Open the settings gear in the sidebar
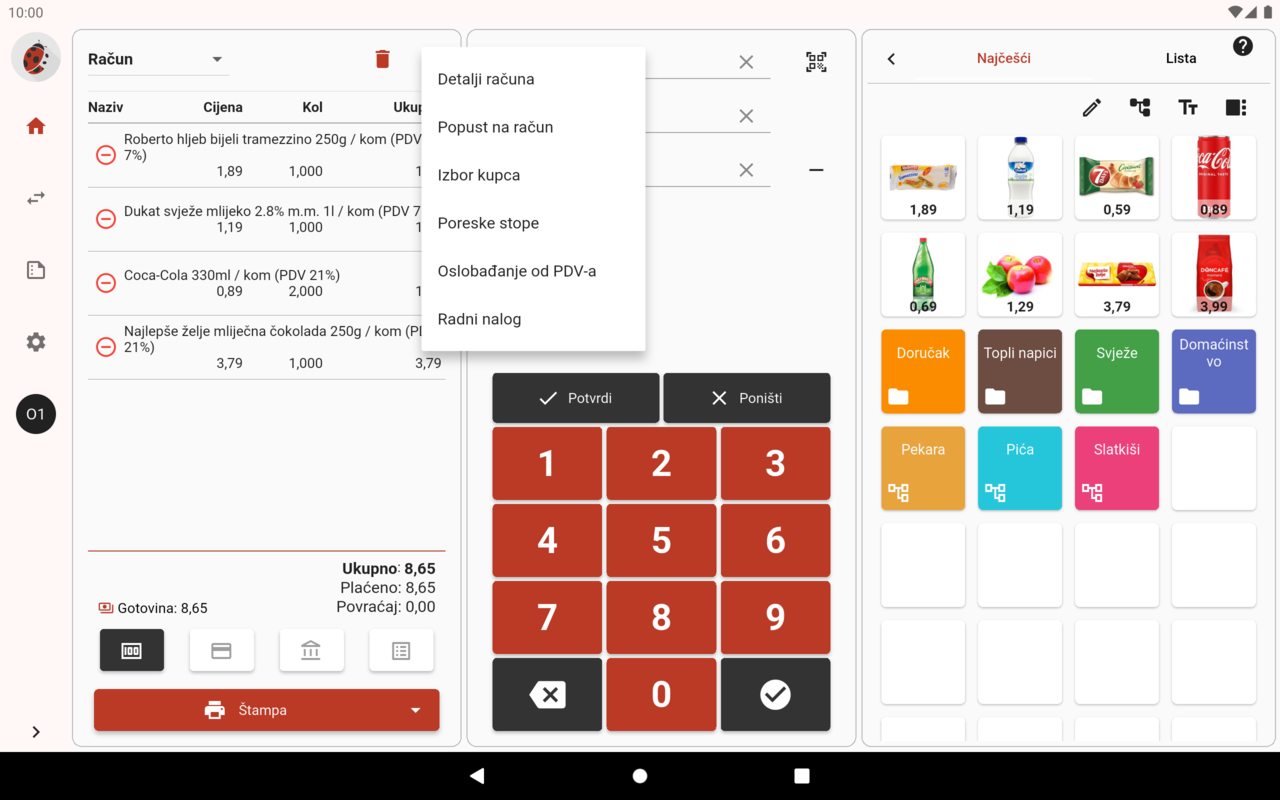The image size is (1280, 800). coord(36,342)
